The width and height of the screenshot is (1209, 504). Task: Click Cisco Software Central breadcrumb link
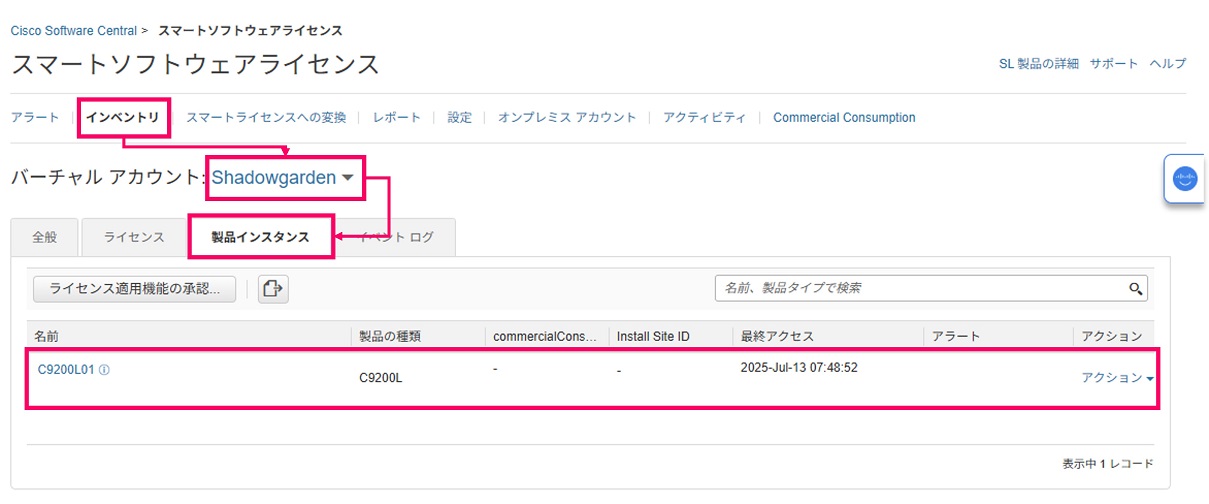pyautogui.click(x=72, y=31)
